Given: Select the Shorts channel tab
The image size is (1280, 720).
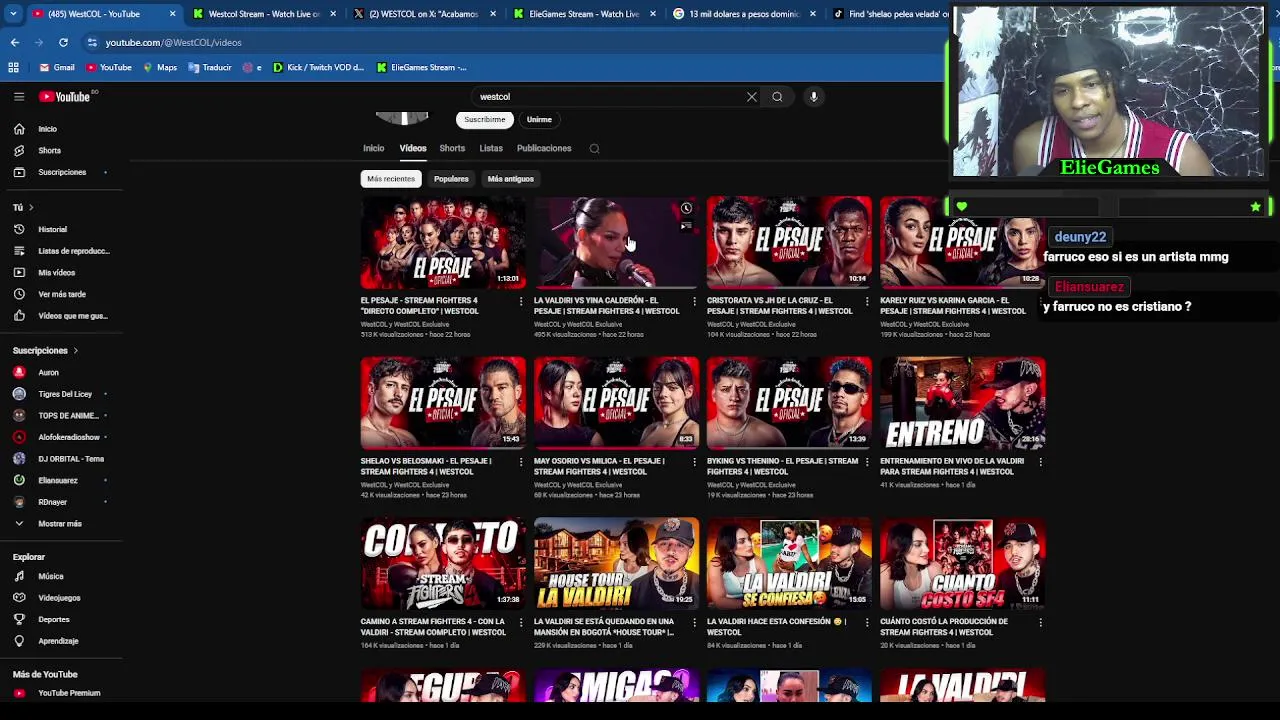Looking at the screenshot, I should [452, 148].
